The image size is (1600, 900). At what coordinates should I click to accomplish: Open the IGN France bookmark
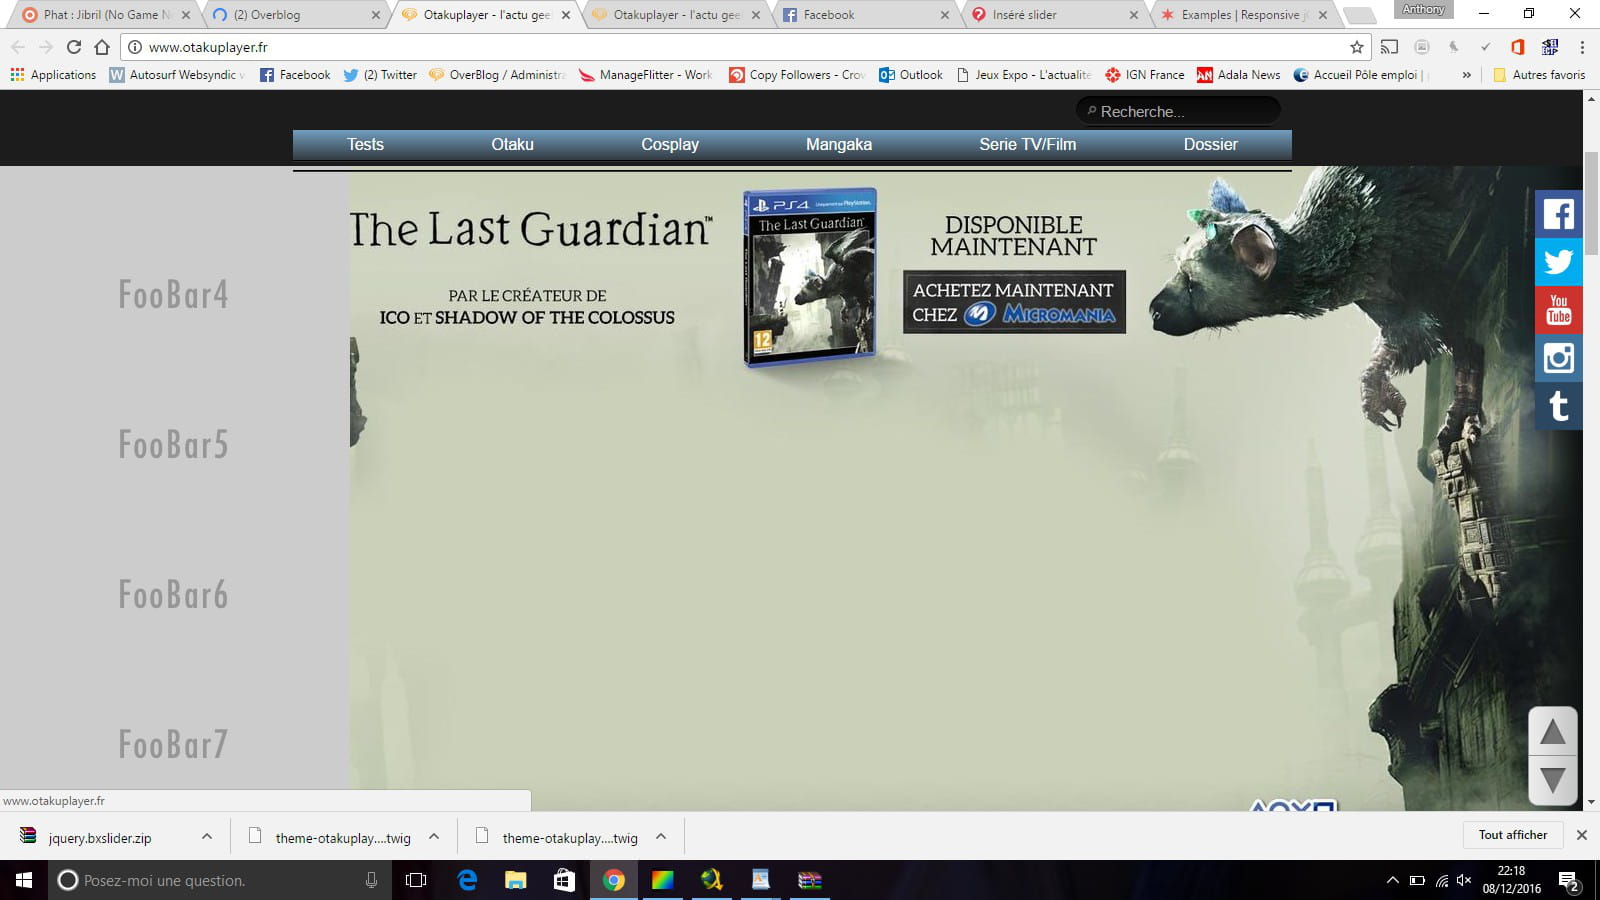pos(1145,75)
